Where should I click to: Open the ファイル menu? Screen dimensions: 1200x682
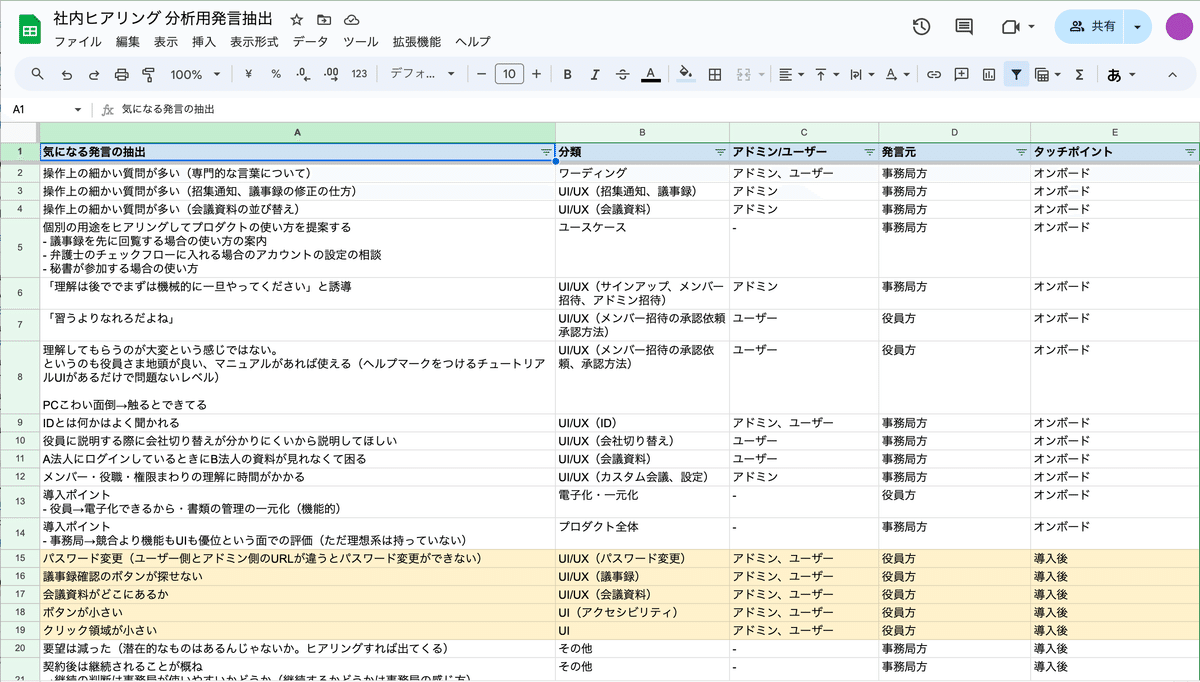(77, 42)
